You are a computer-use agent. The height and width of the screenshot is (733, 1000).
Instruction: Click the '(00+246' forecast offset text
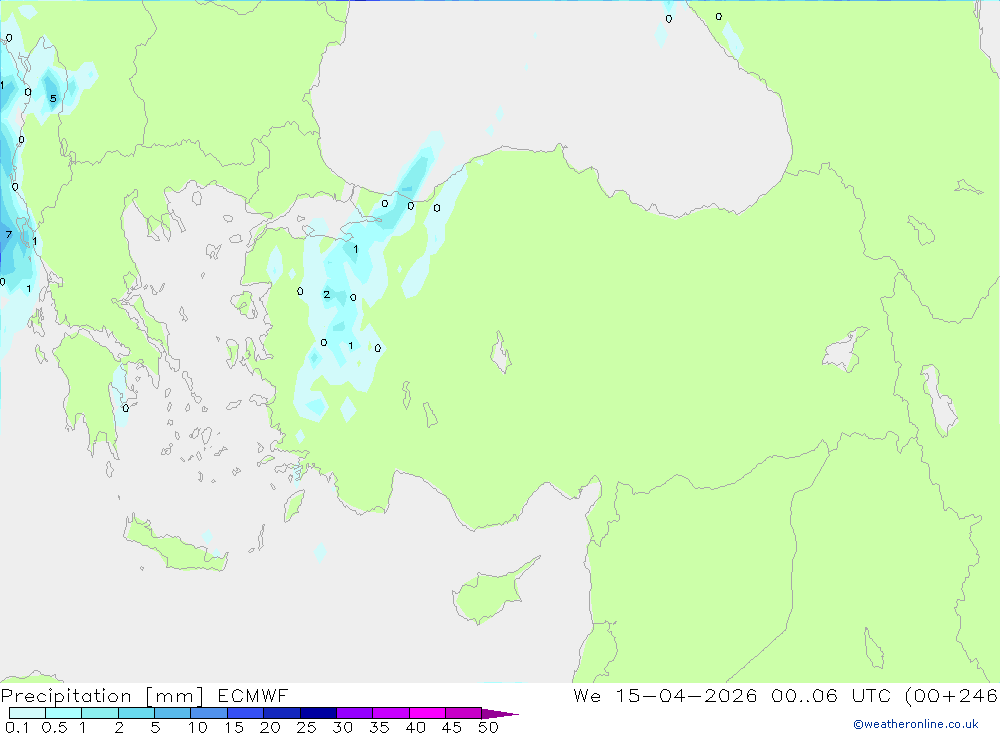(x=952, y=696)
